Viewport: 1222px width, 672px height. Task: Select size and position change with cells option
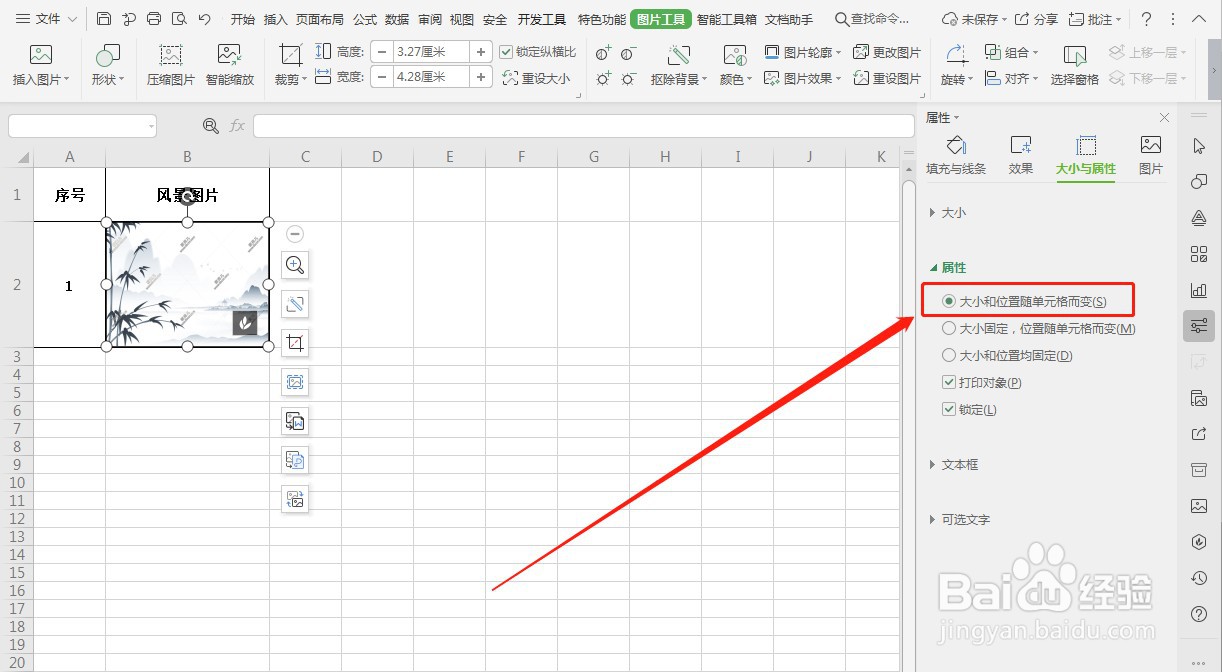click(x=1026, y=301)
